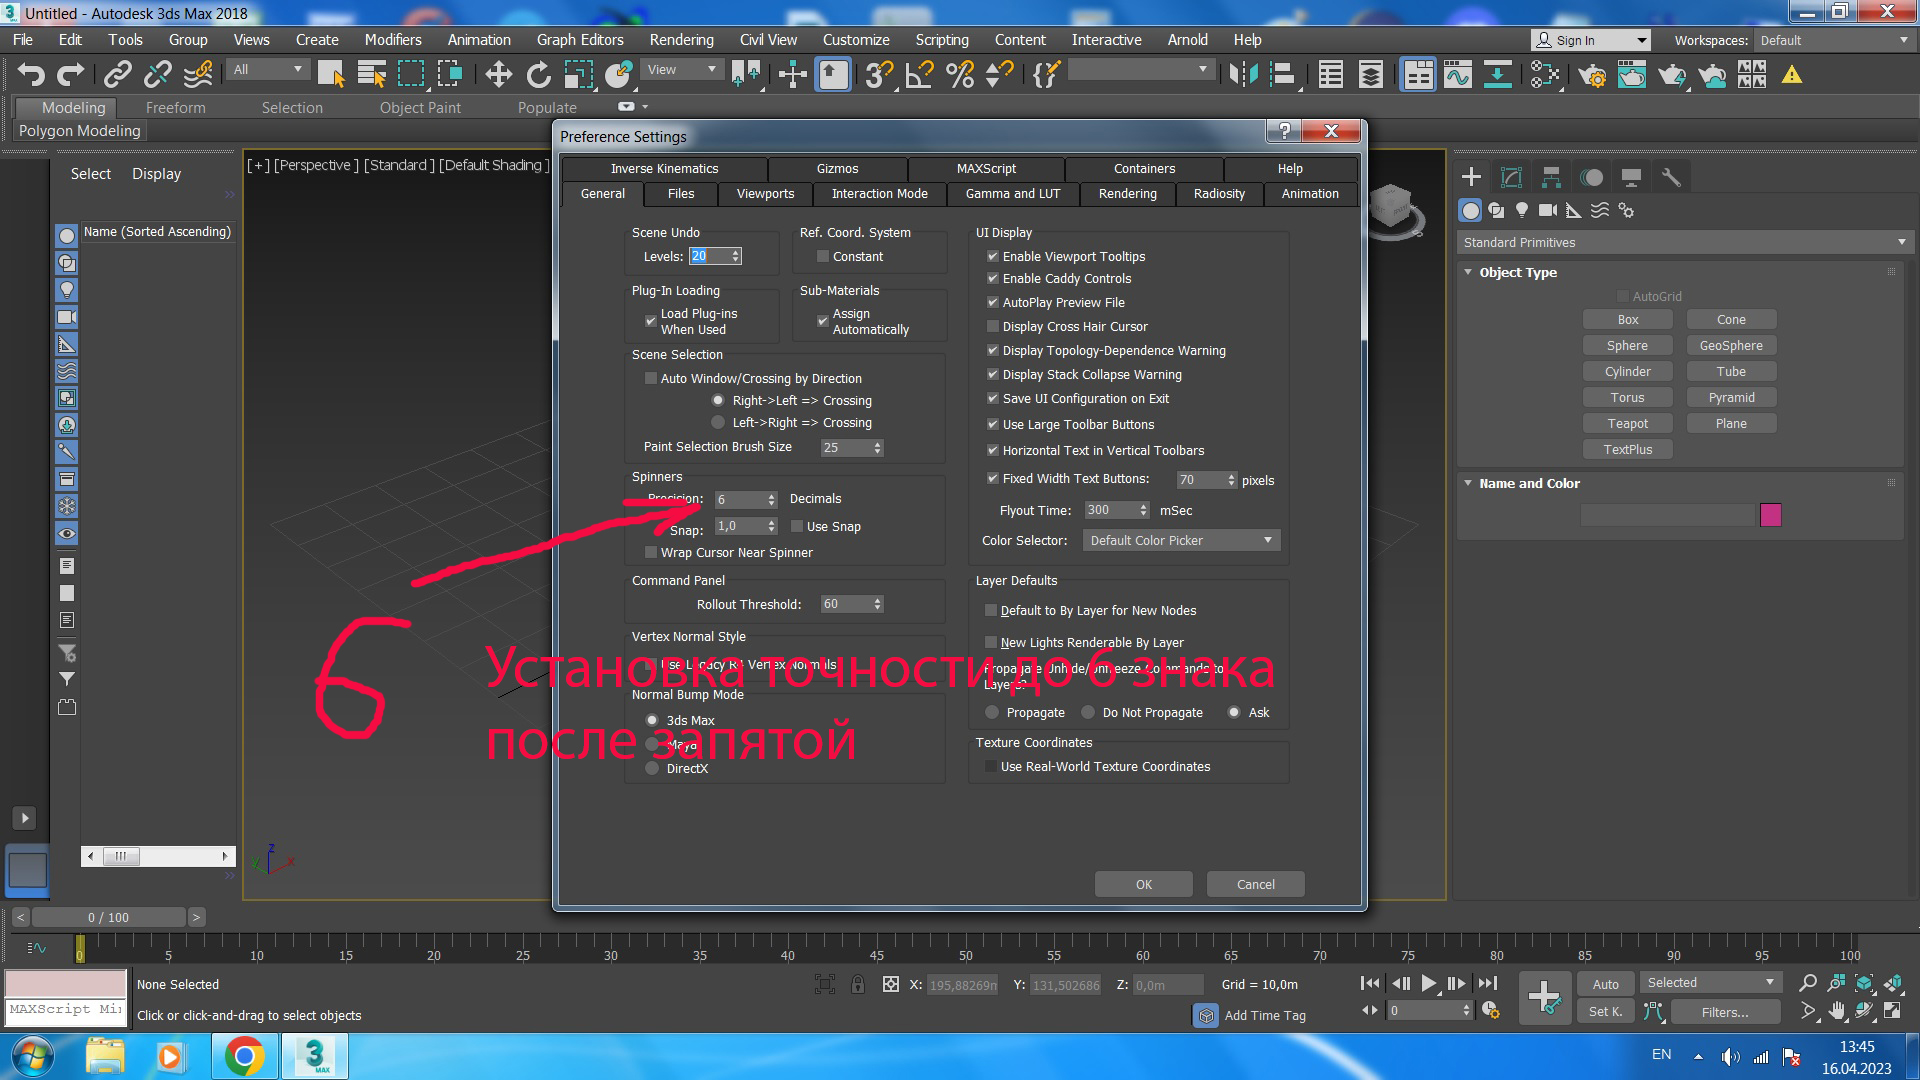
Task: Open the Curve Editor from toolbar
Action: [1458, 74]
